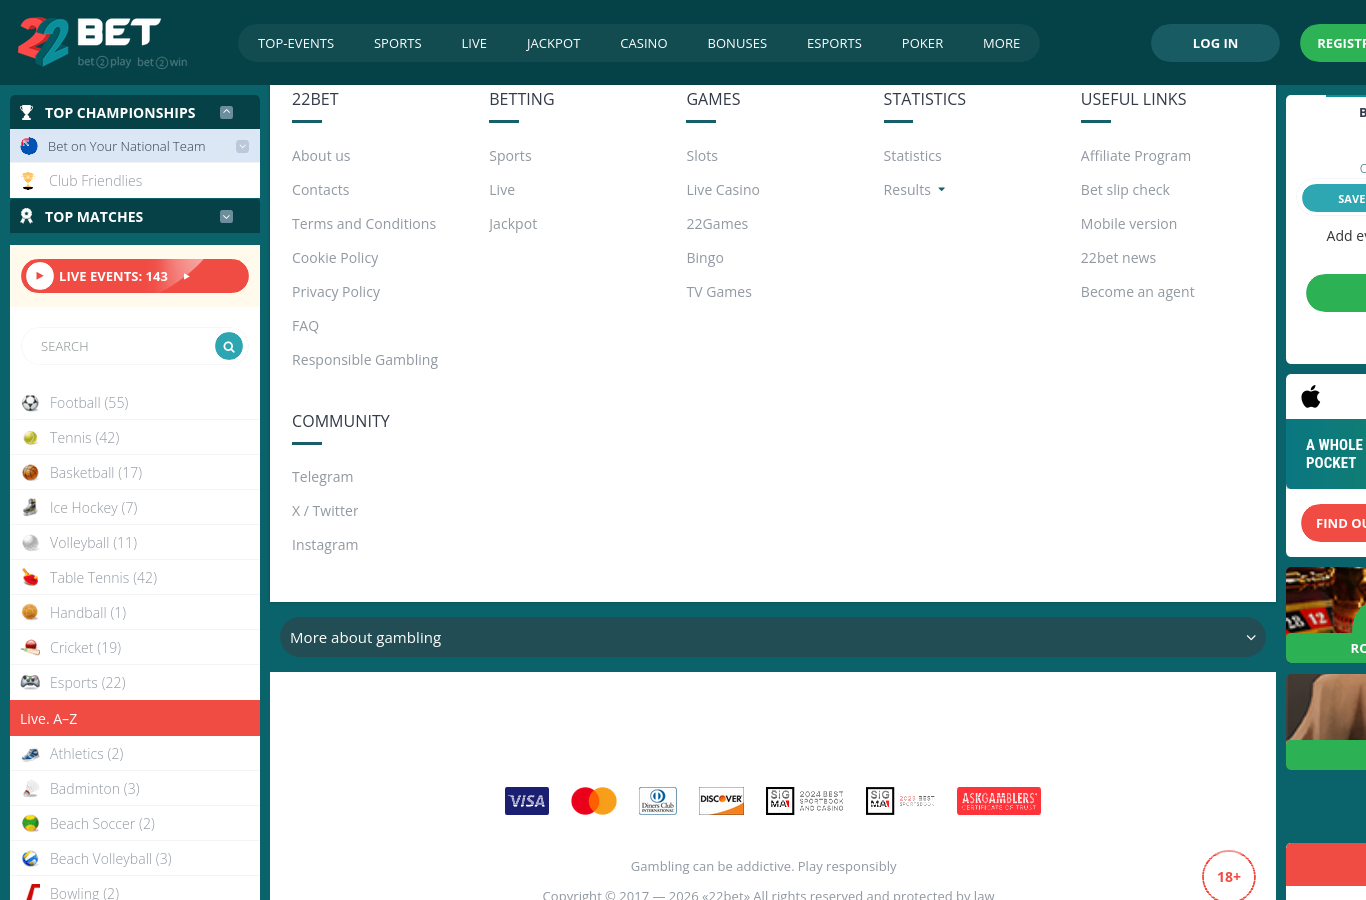The image size is (1366, 900).
Task: Click the Cricket icon
Action: 30,648
